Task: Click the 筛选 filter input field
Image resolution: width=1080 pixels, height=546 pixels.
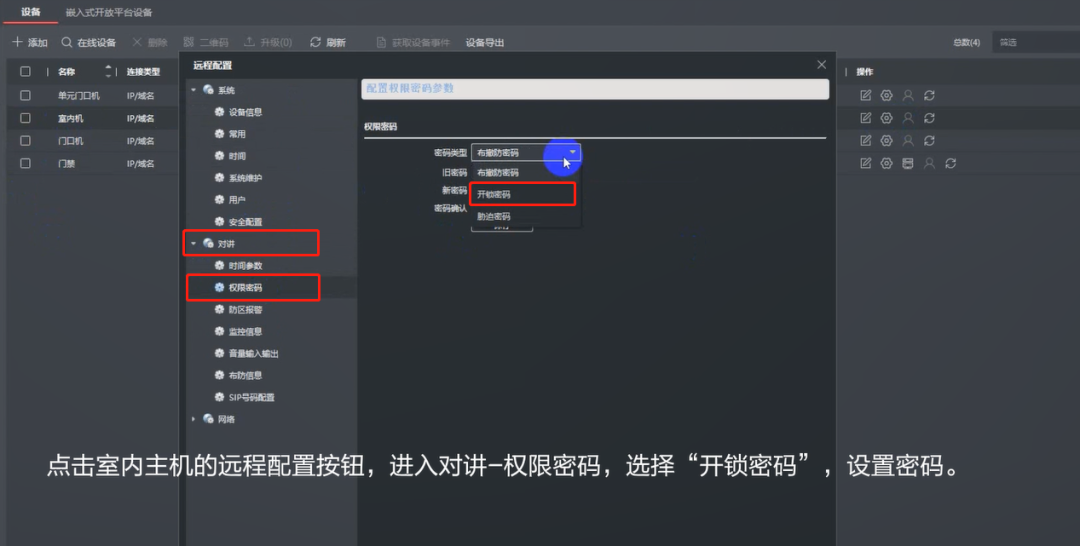Action: (x=1035, y=43)
